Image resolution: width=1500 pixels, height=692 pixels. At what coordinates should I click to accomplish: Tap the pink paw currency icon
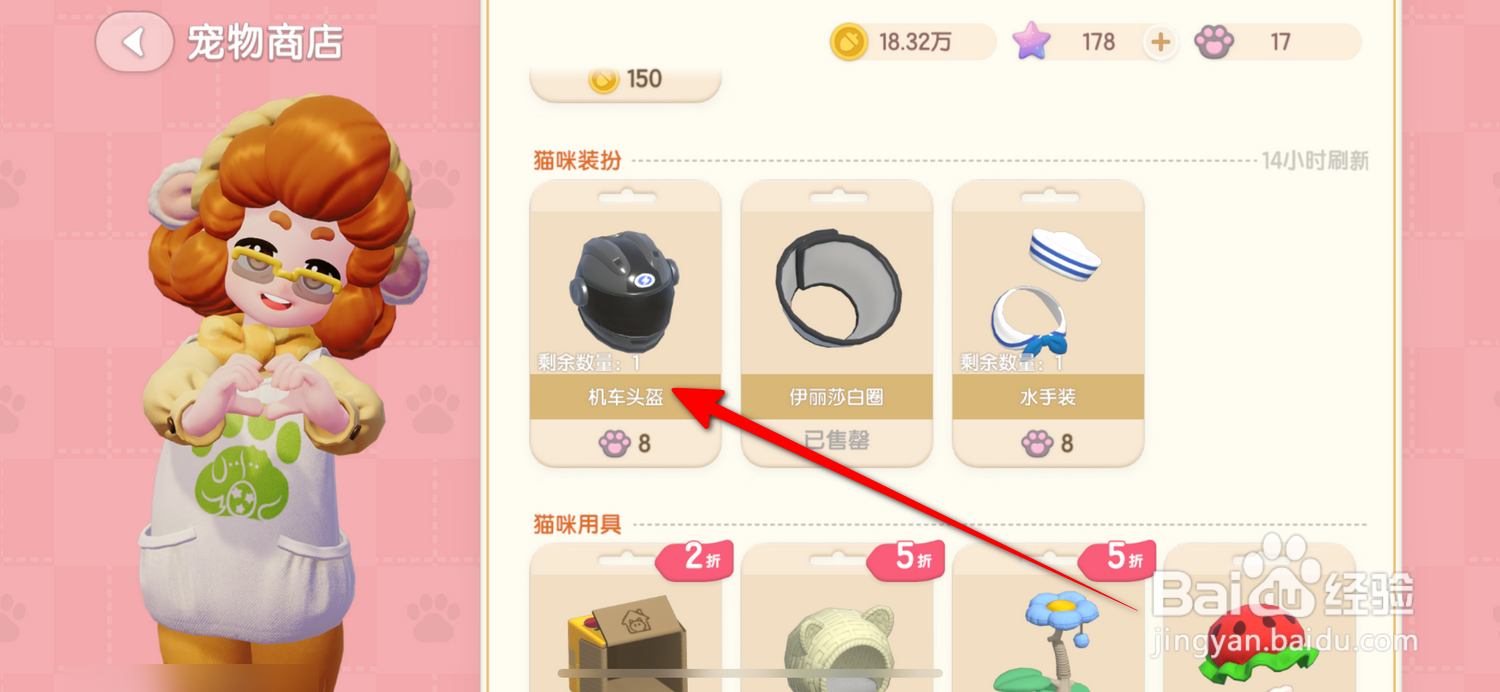1215,42
